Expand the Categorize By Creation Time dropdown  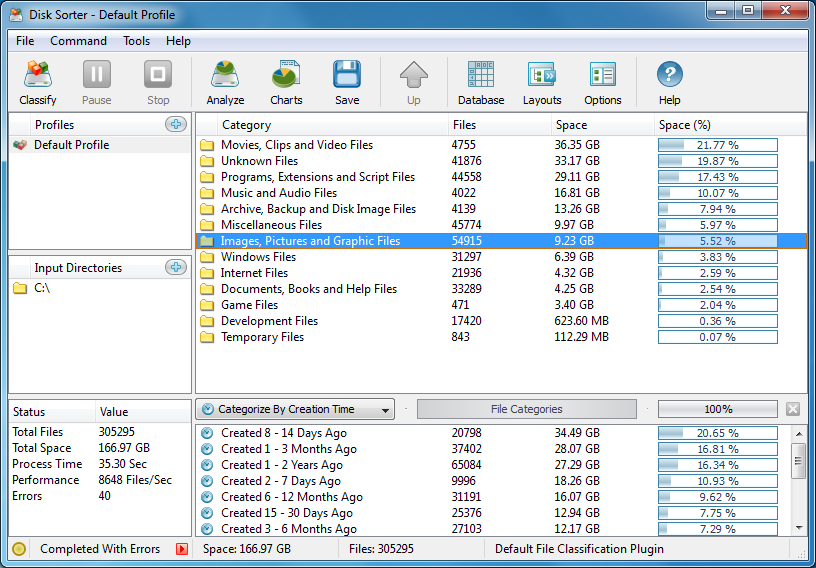(295, 409)
